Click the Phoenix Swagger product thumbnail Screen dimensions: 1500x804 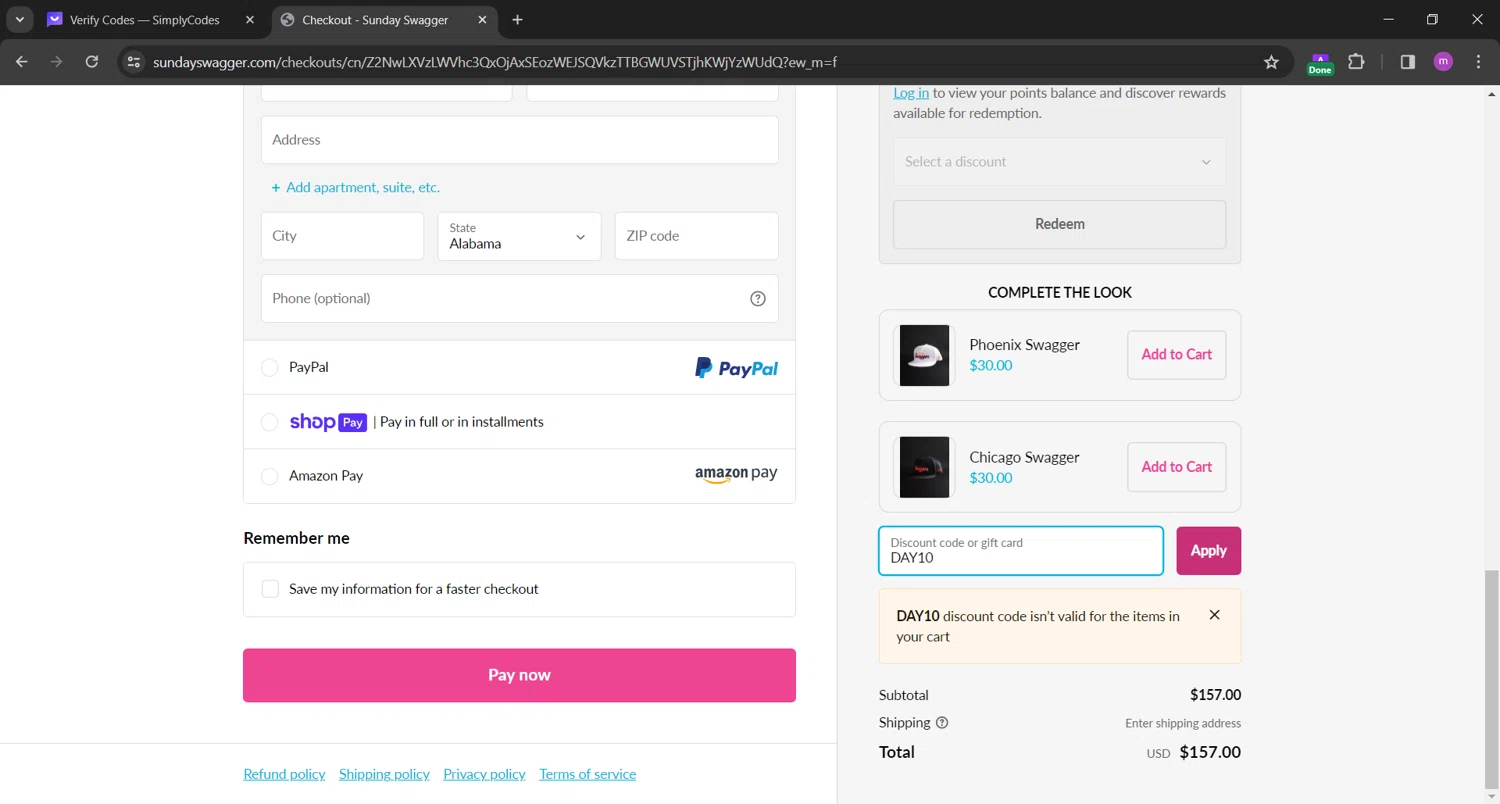coord(924,355)
